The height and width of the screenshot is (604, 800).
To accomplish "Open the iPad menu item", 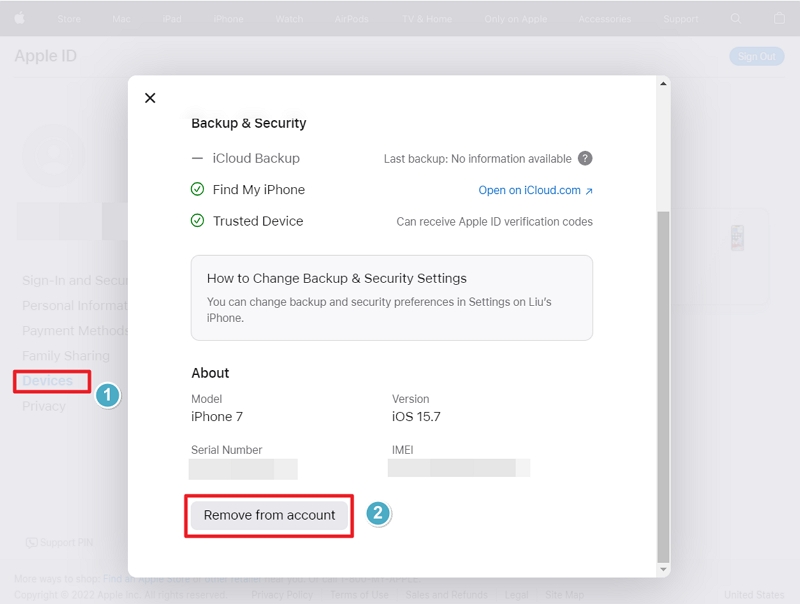I will [x=172, y=19].
